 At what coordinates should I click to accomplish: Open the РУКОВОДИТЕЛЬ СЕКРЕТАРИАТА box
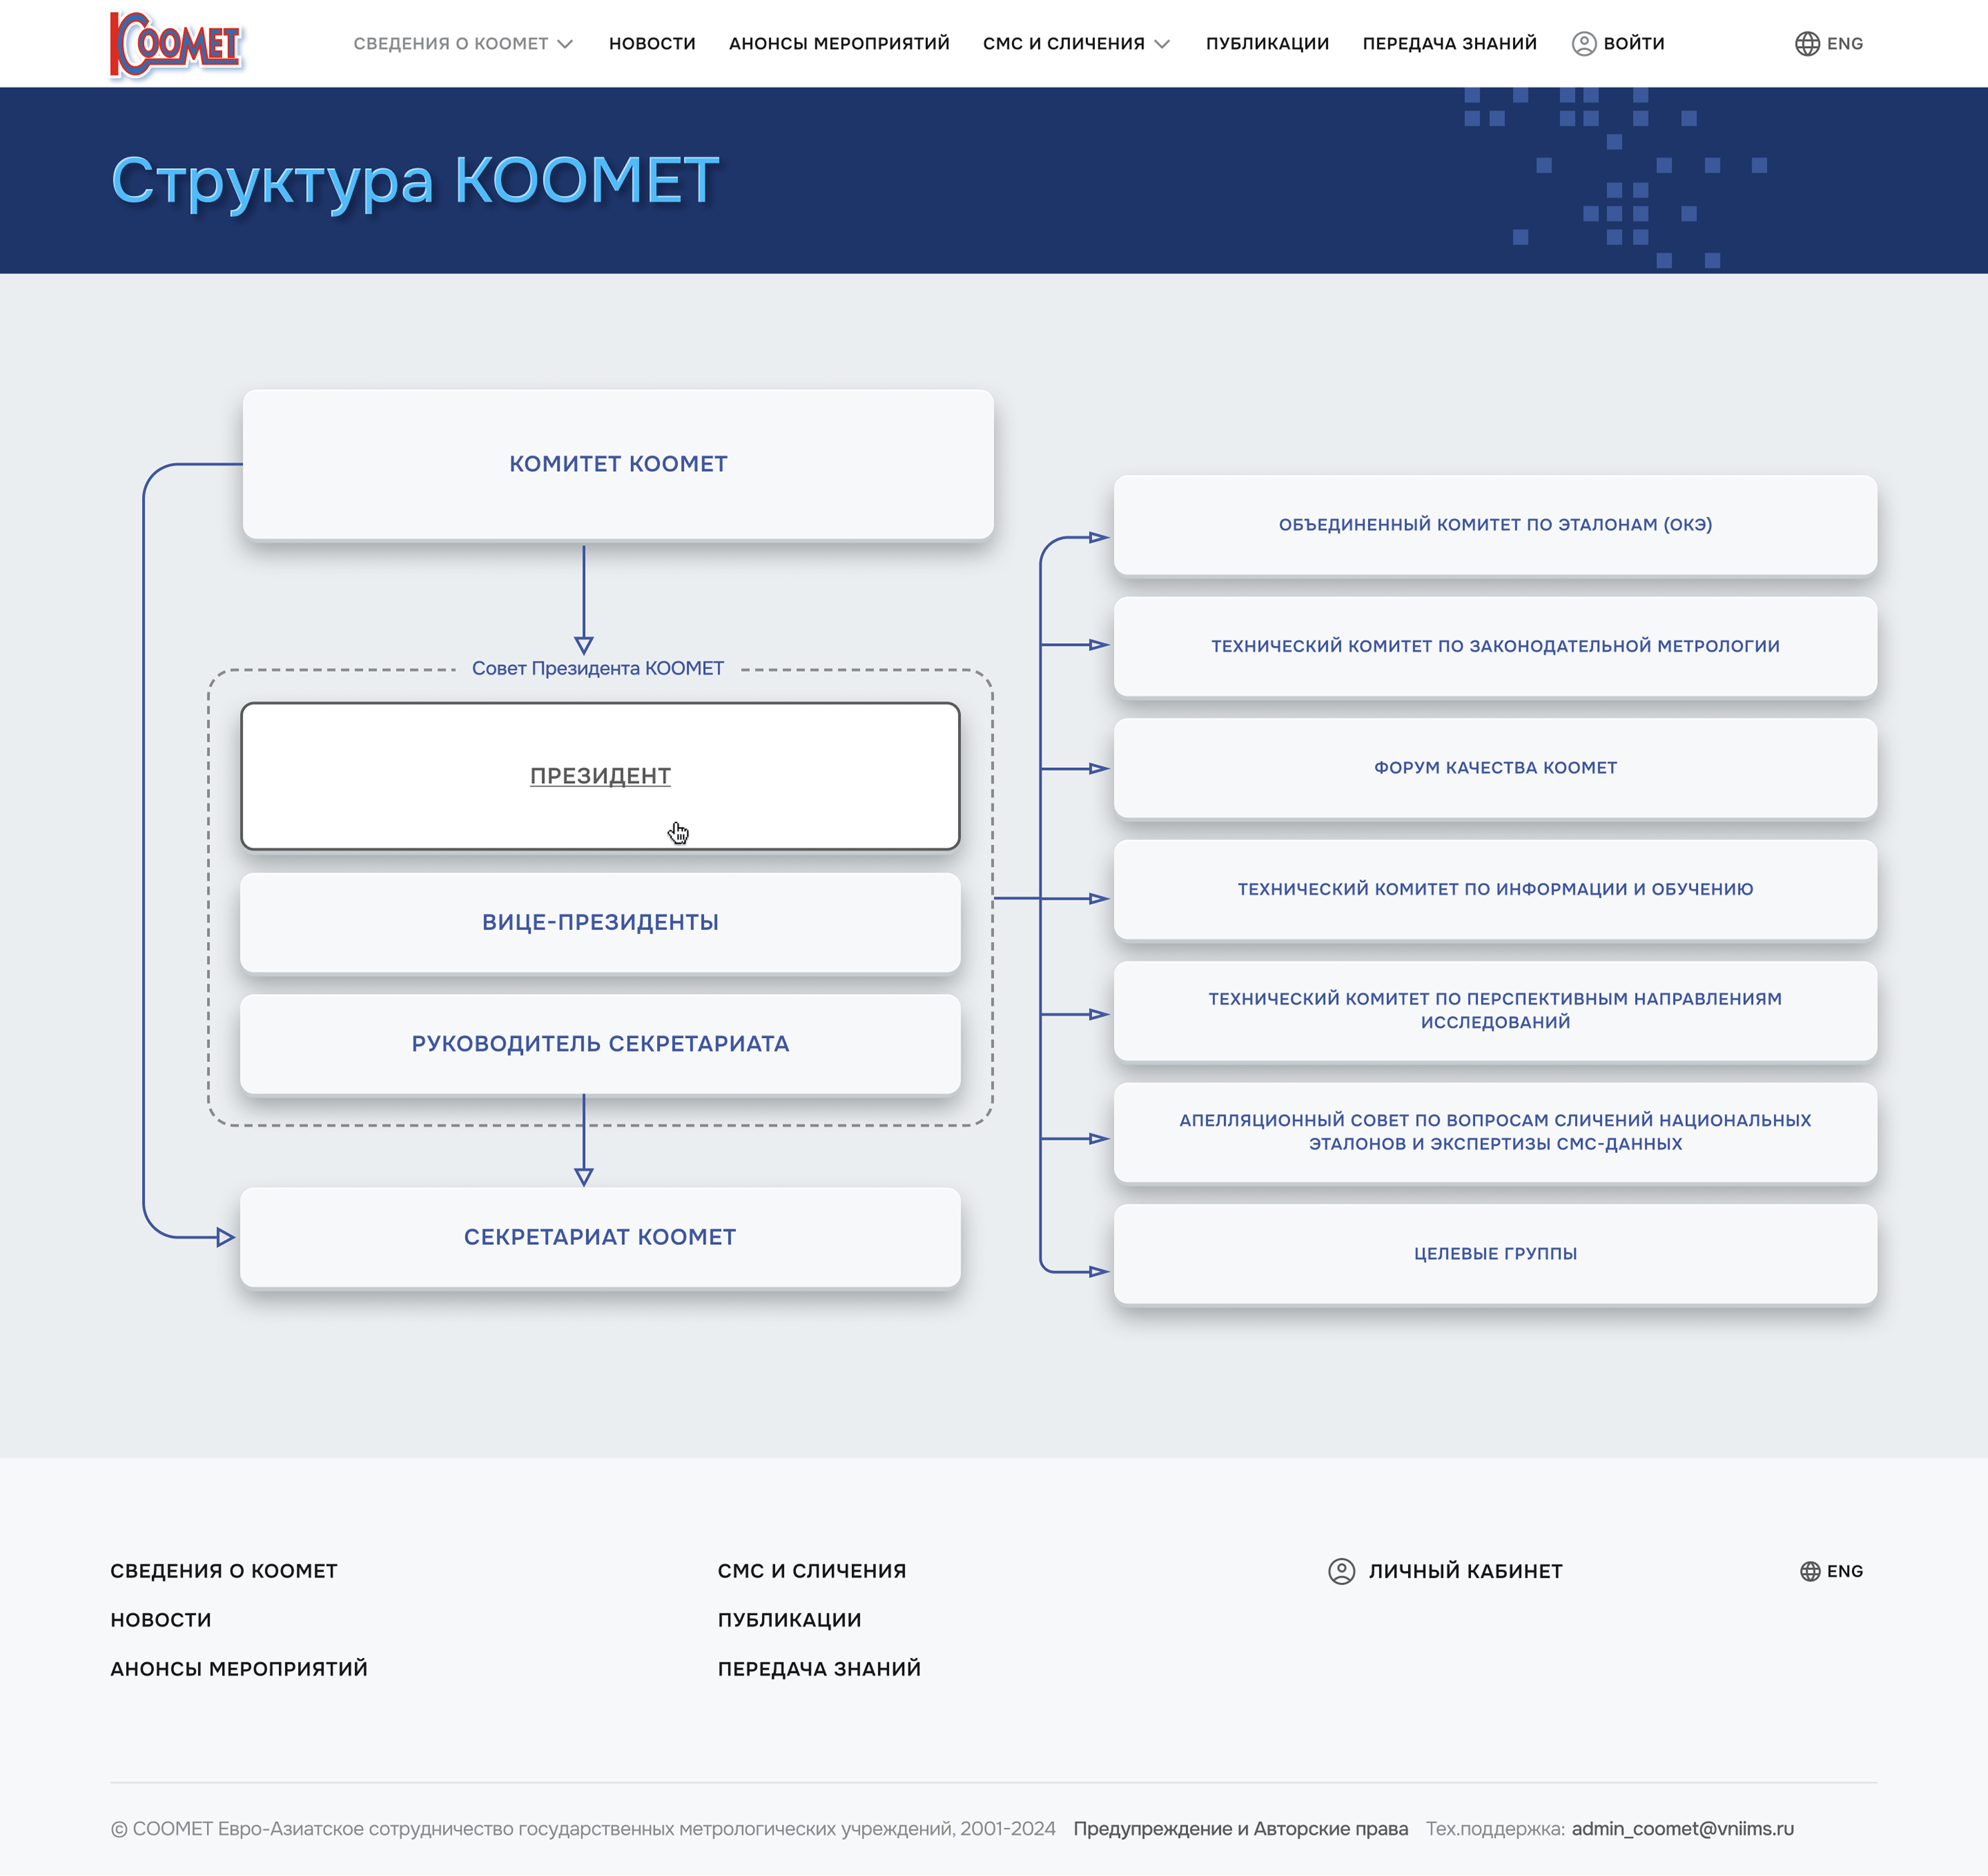[x=600, y=1044]
